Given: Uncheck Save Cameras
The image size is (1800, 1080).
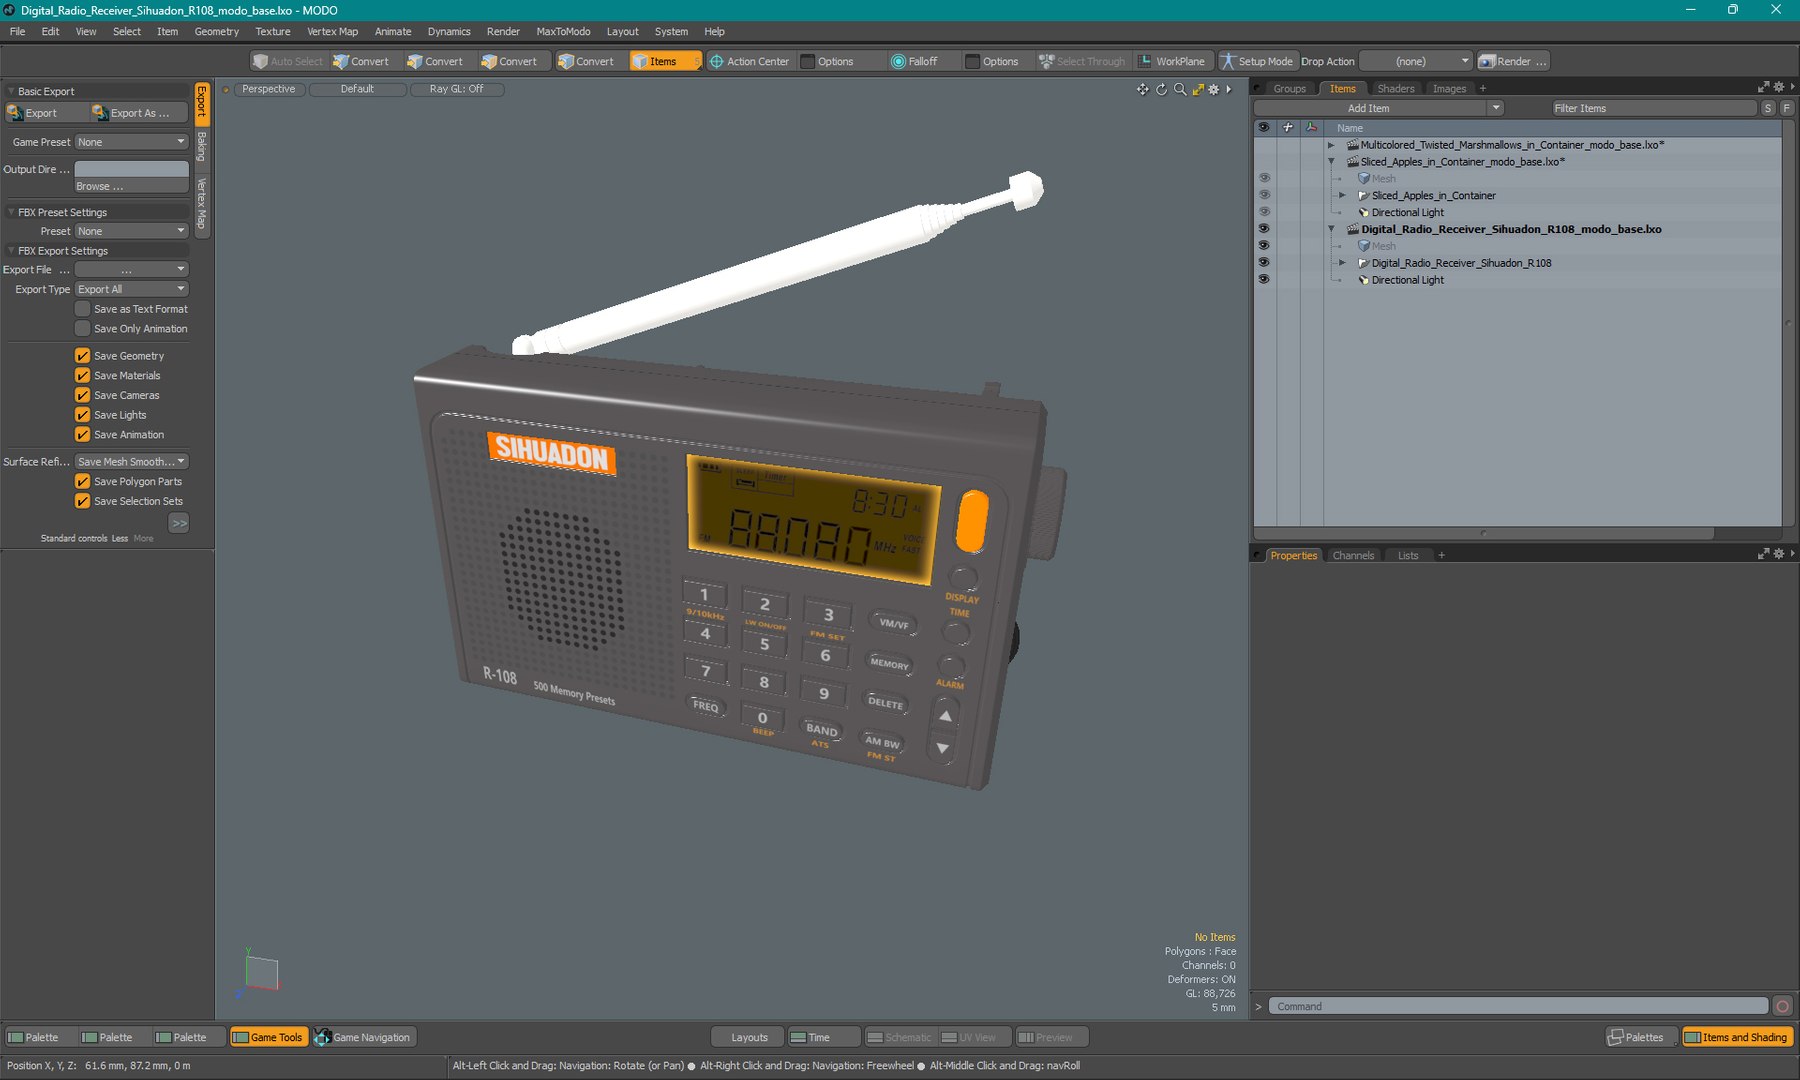Looking at the screenshot, I should 83,395.
